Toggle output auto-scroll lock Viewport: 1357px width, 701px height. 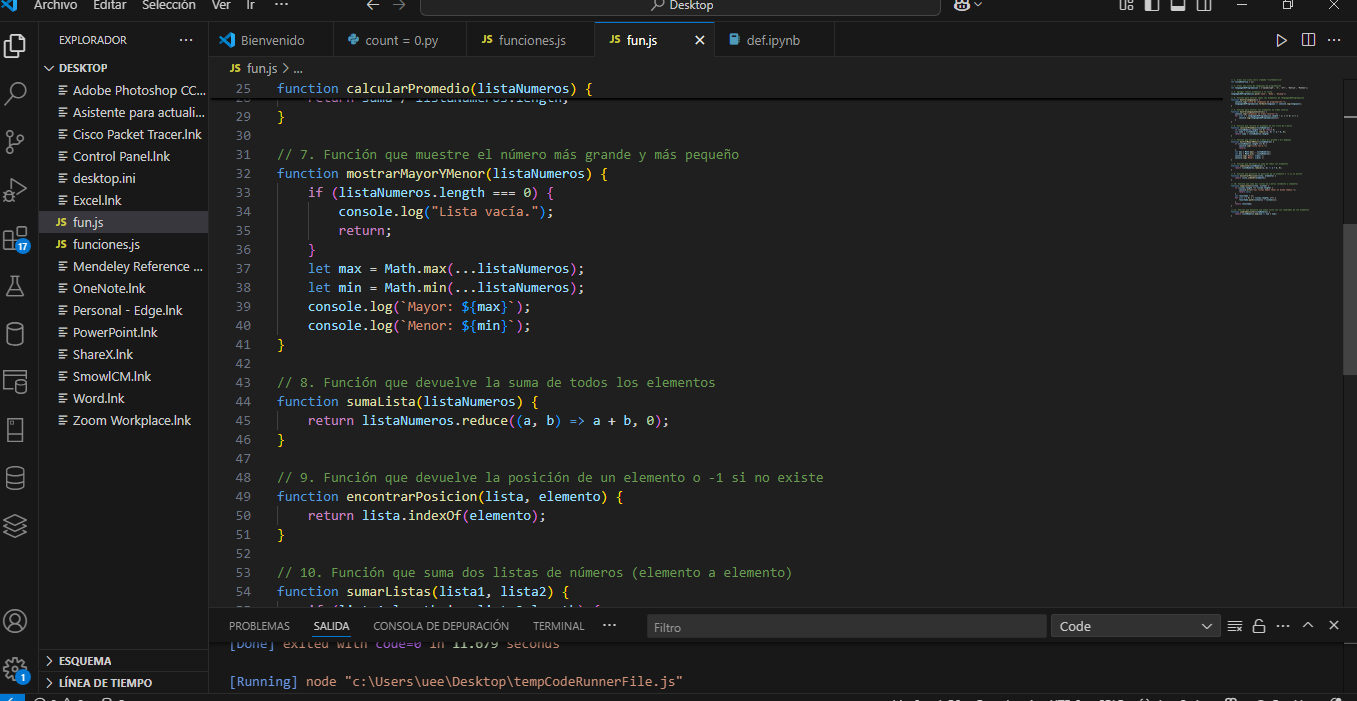pyautogui.click(x=1259, y=626)
